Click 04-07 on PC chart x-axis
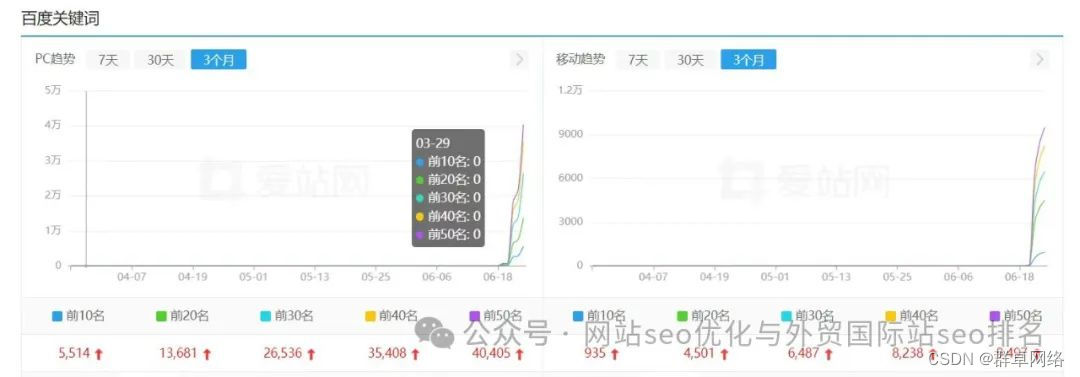The width and height of the screenshot is (1080, 377). coord(132,276)
